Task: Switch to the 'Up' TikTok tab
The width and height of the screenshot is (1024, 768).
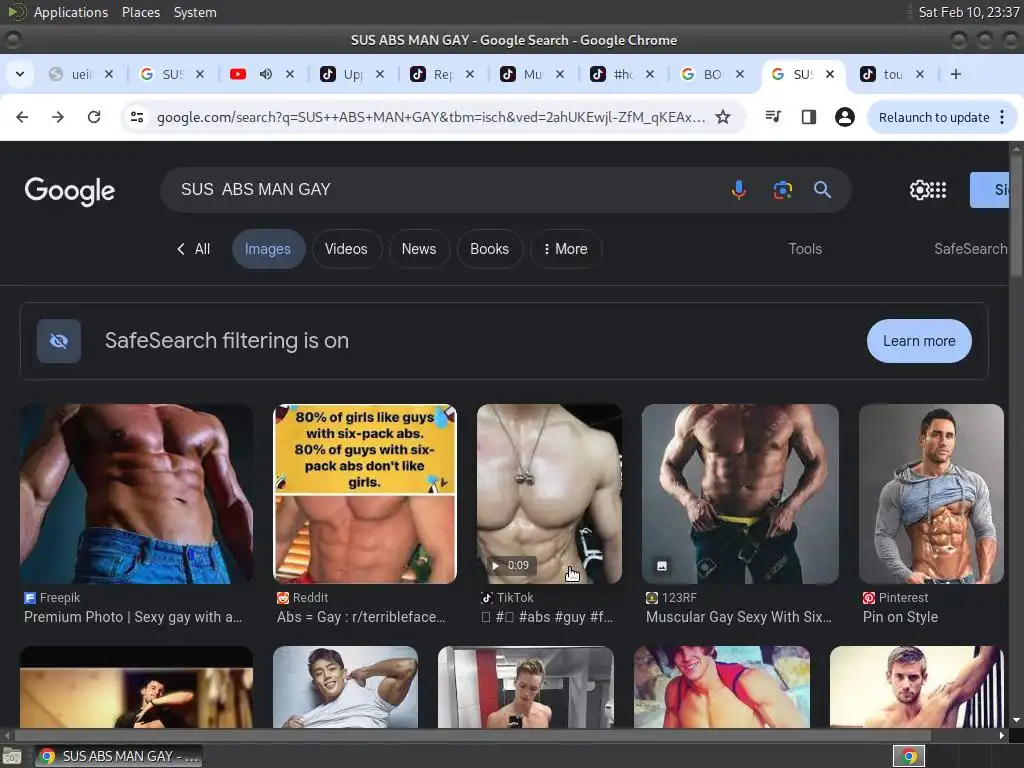Action: [x=353, y=74]
